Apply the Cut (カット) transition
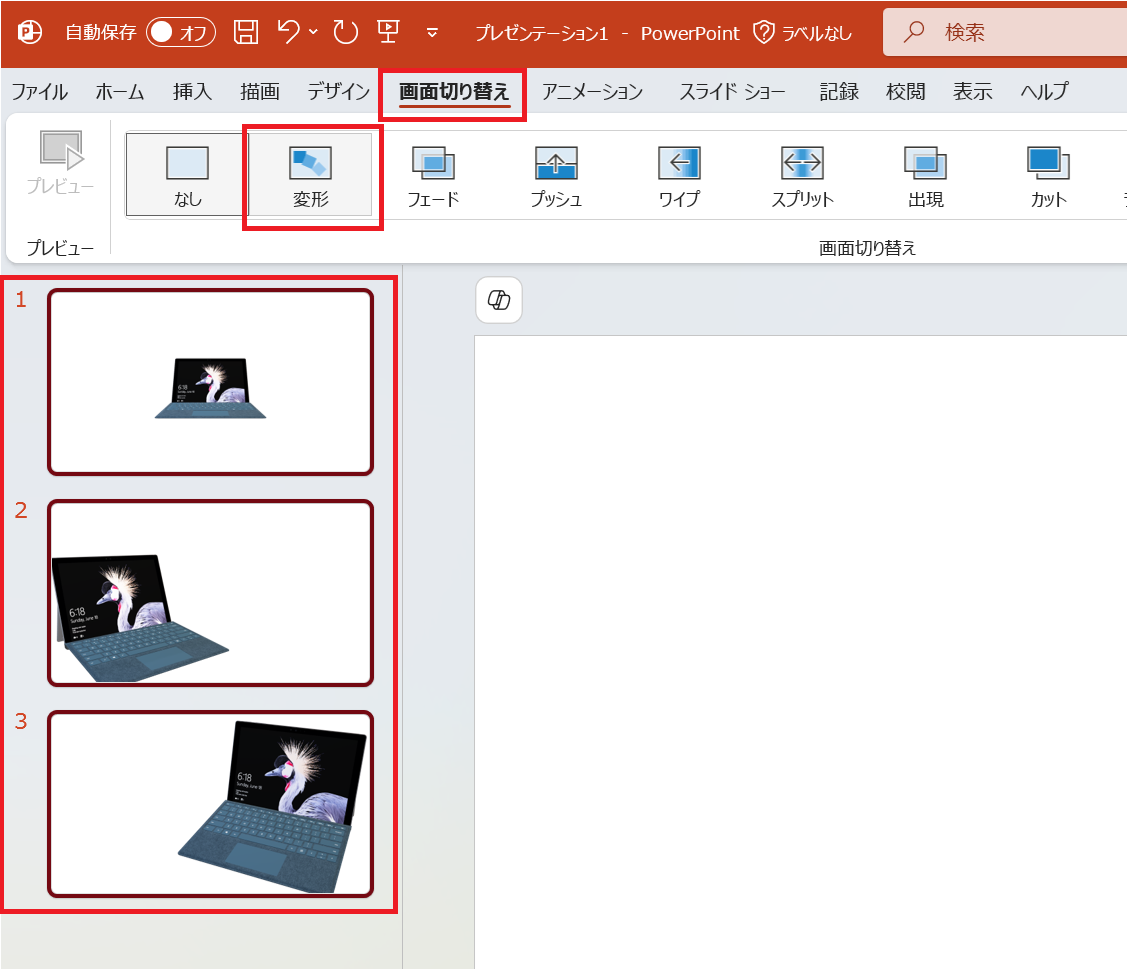 coord(1048,176)
